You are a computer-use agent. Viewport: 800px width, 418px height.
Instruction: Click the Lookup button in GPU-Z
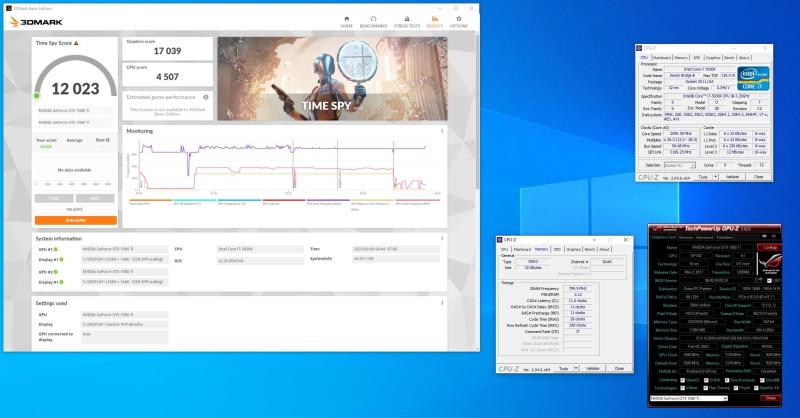click(x=769, y=247)
